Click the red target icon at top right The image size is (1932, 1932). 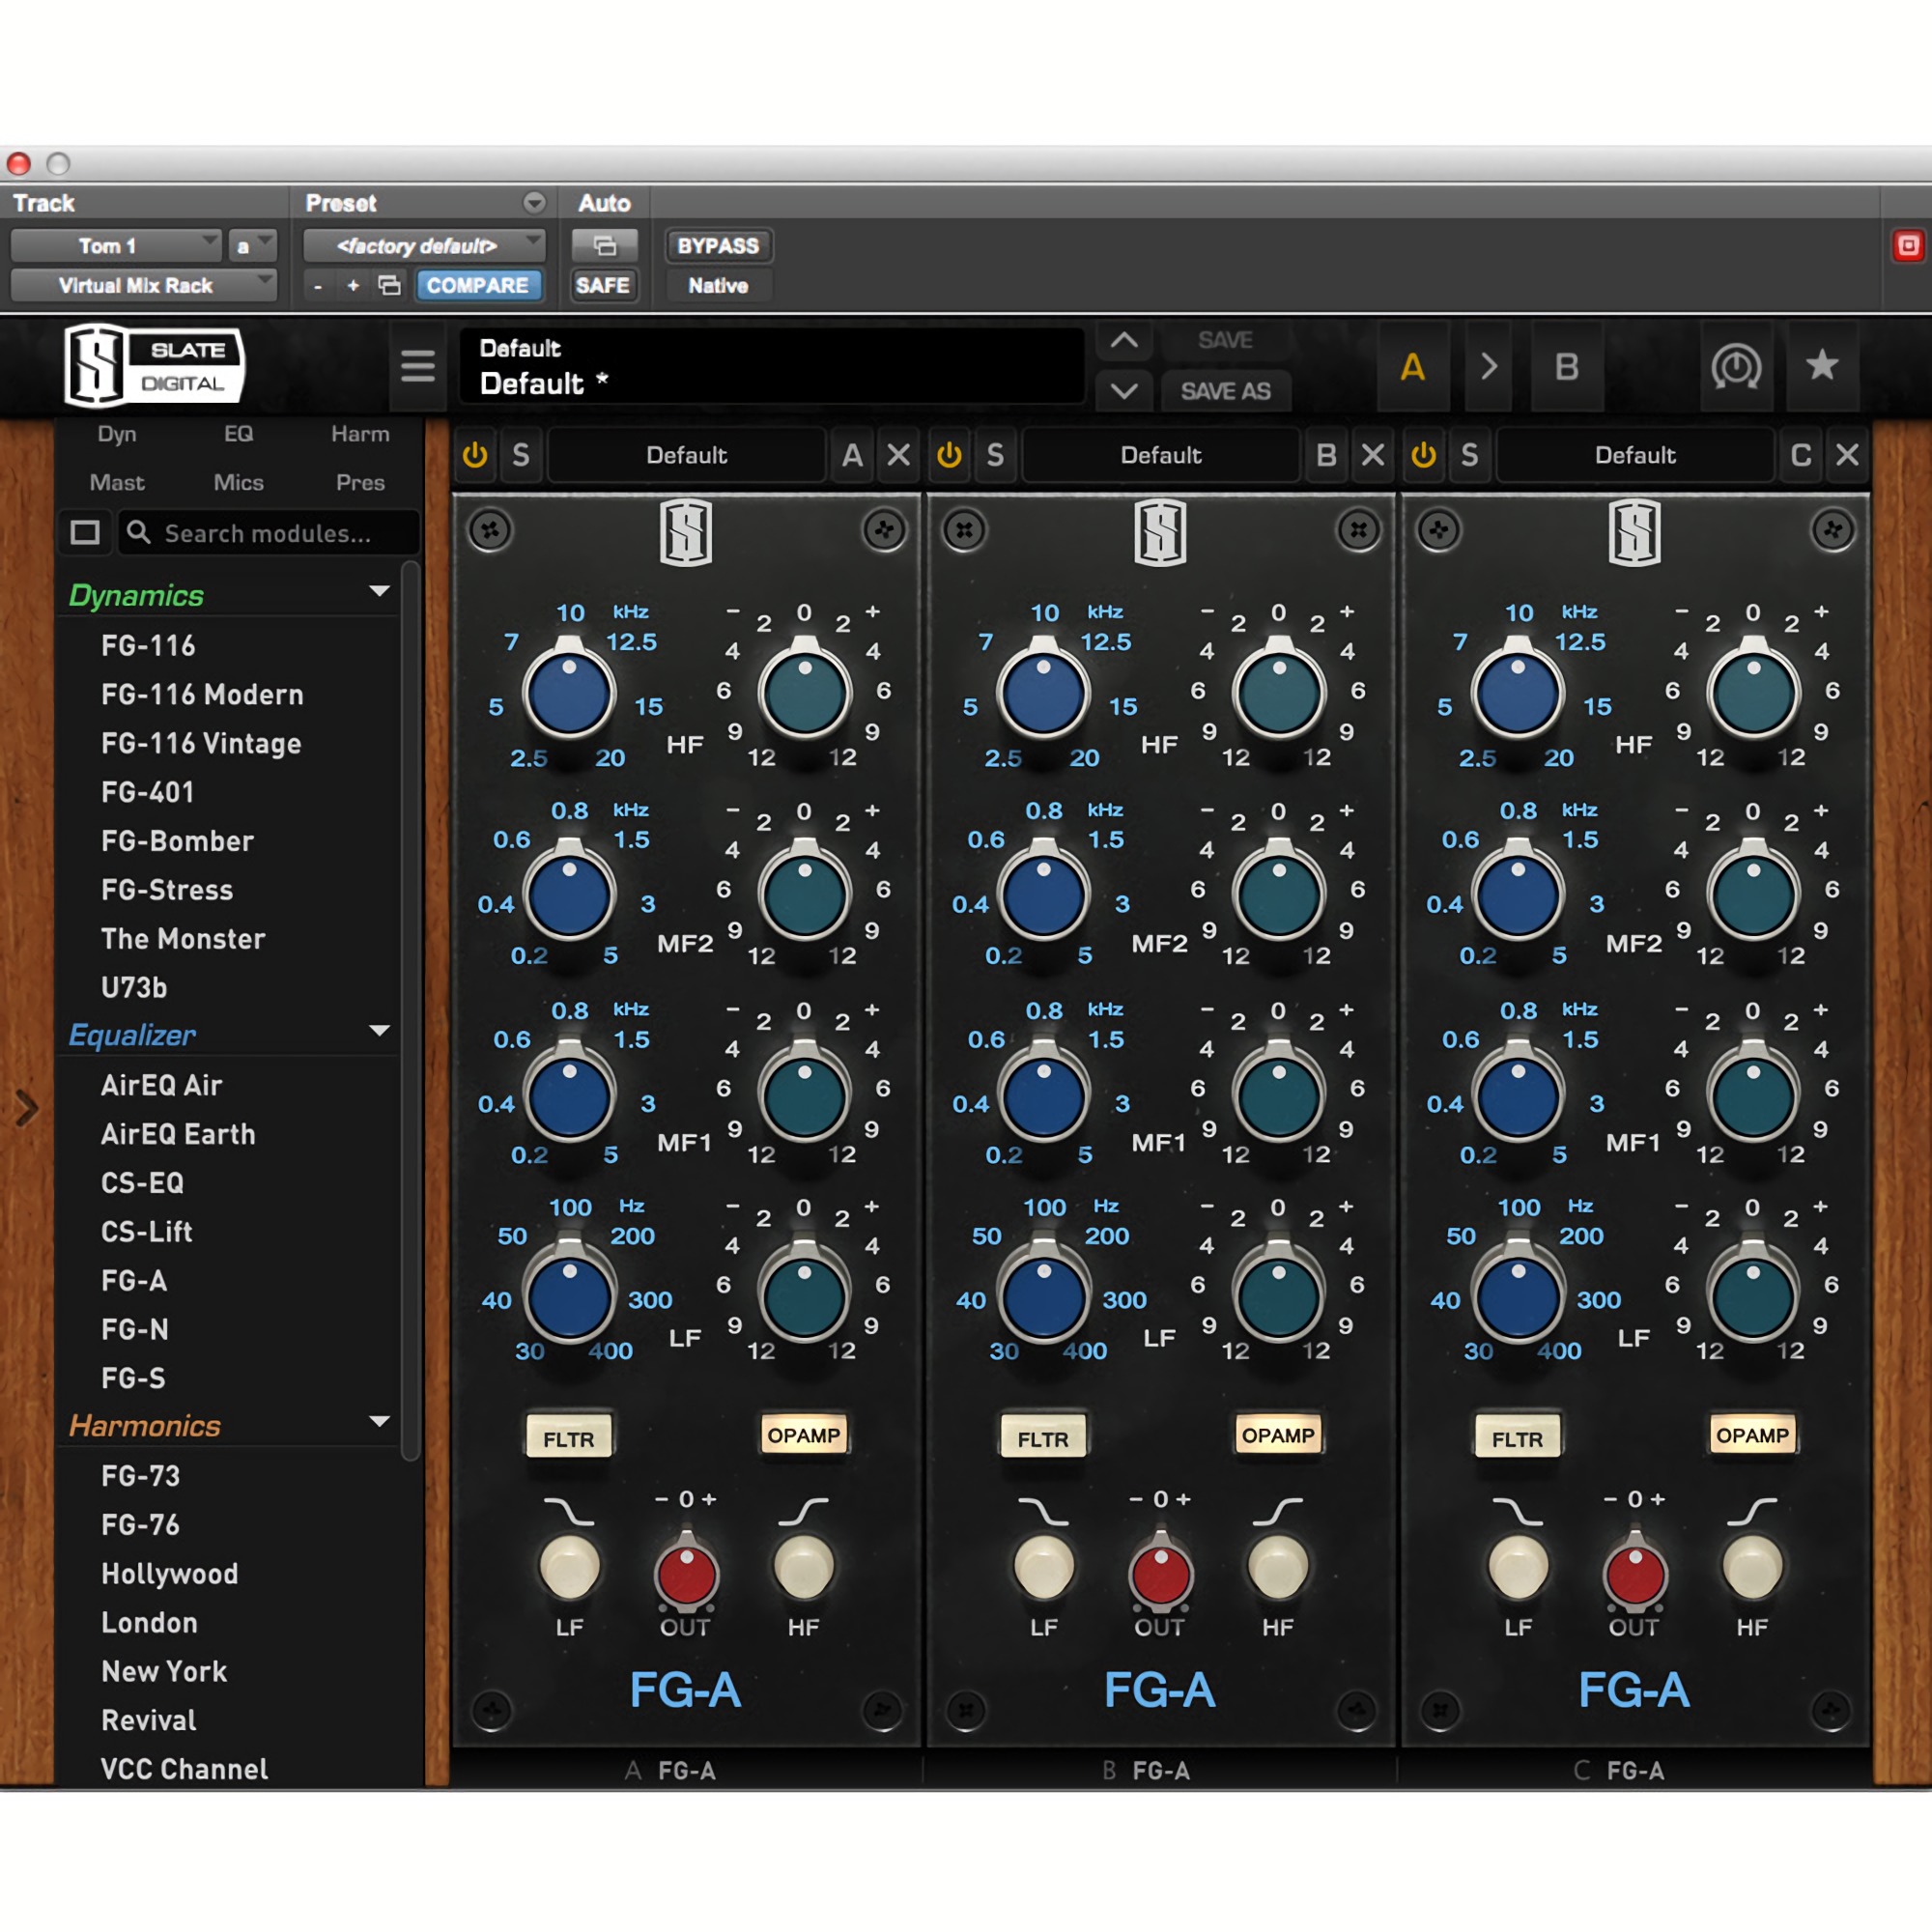coord(1908,245)
